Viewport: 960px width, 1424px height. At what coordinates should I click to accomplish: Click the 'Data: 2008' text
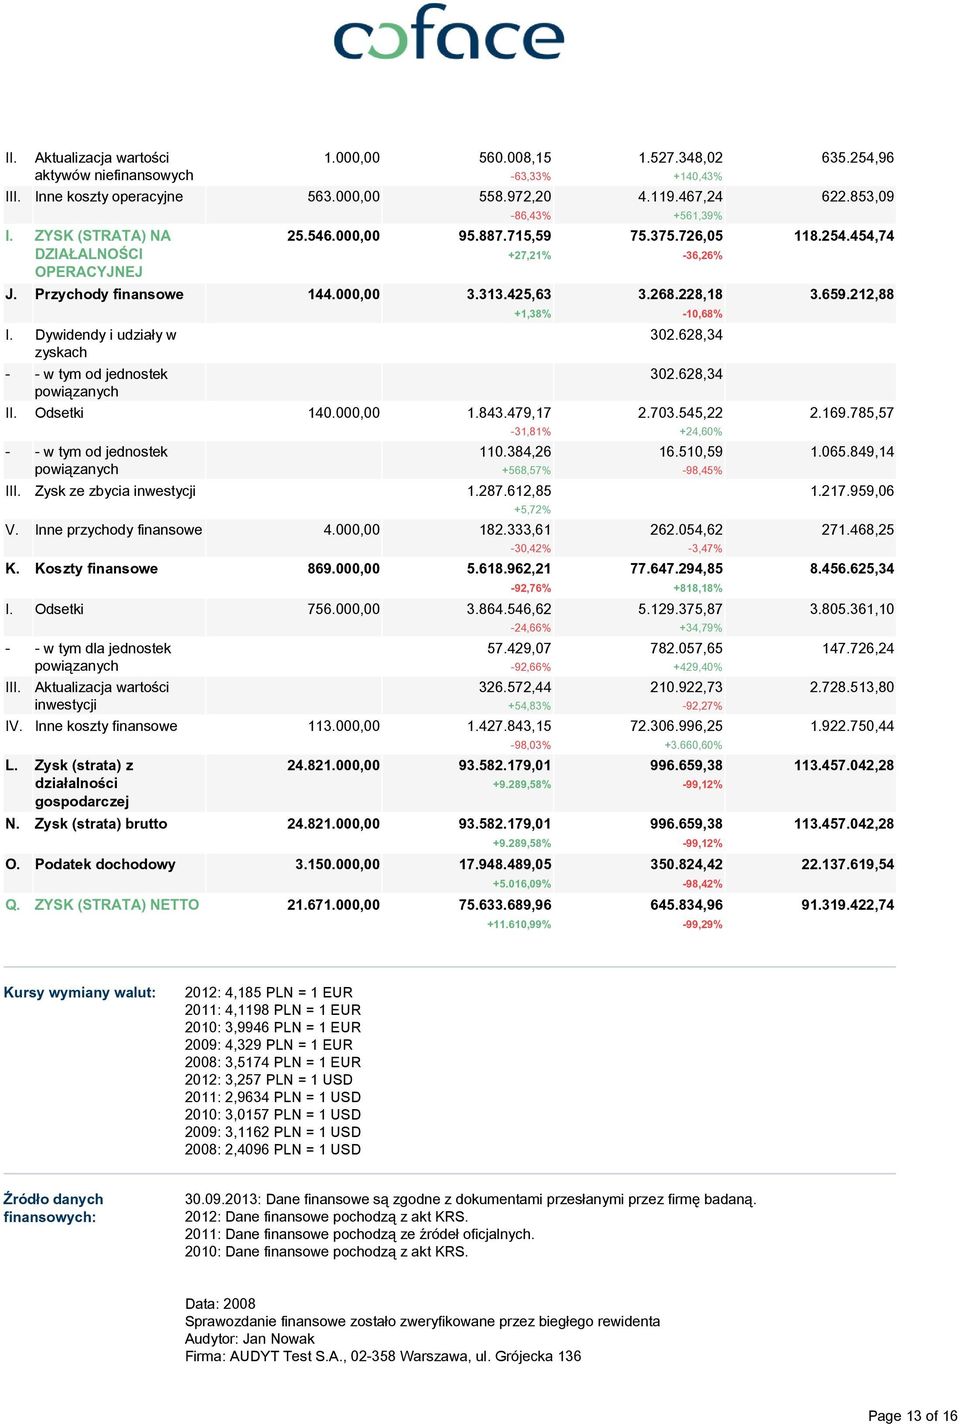220,1304
